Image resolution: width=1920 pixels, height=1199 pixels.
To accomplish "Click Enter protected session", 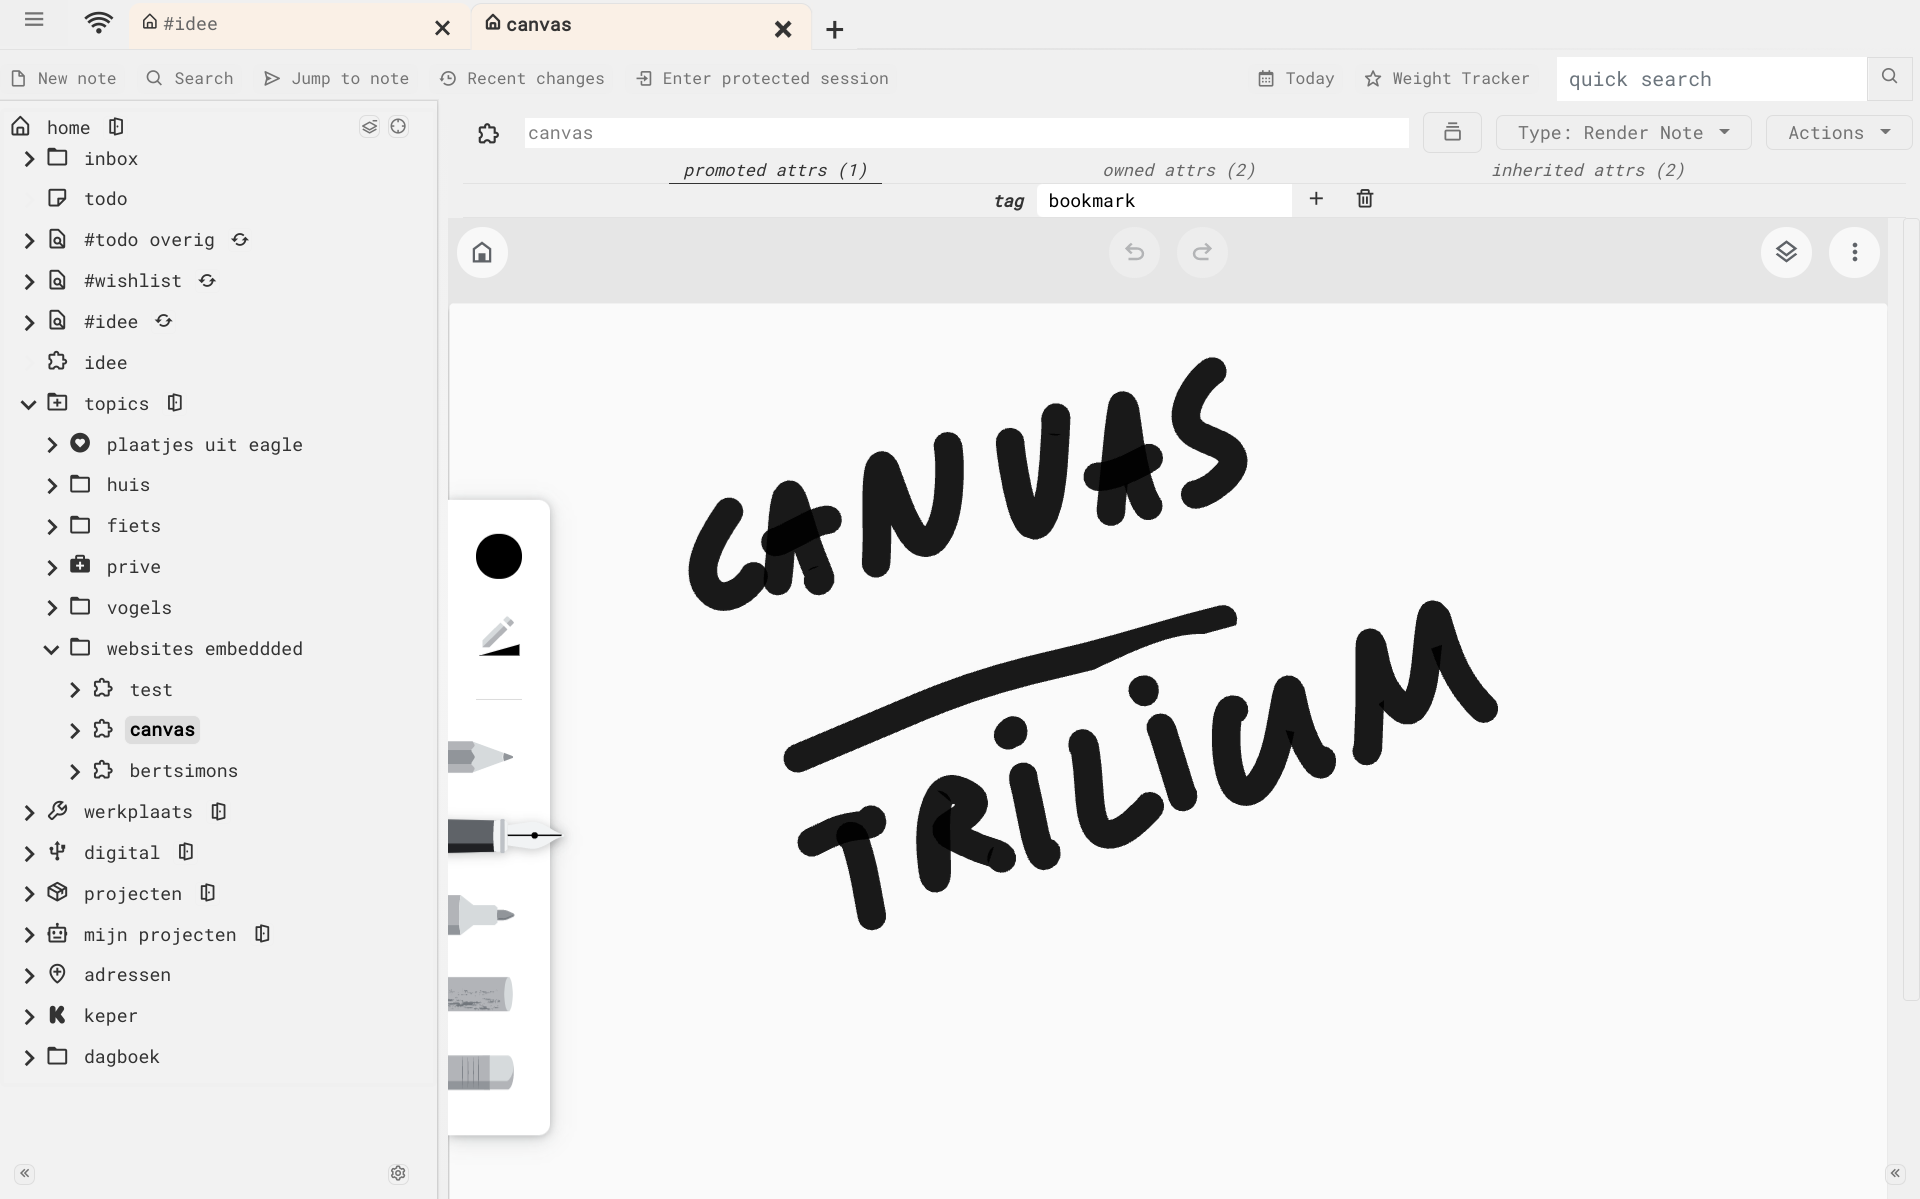I will pos(762,78).
